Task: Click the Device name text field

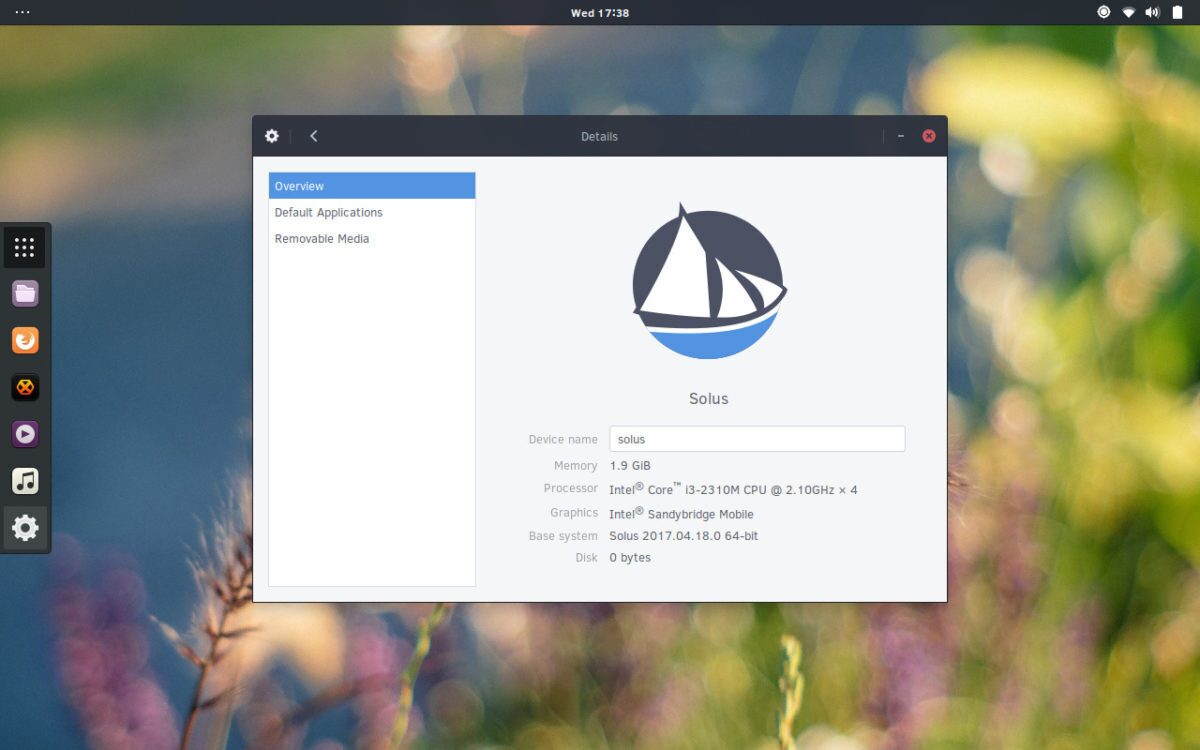Action: (756, 439)
